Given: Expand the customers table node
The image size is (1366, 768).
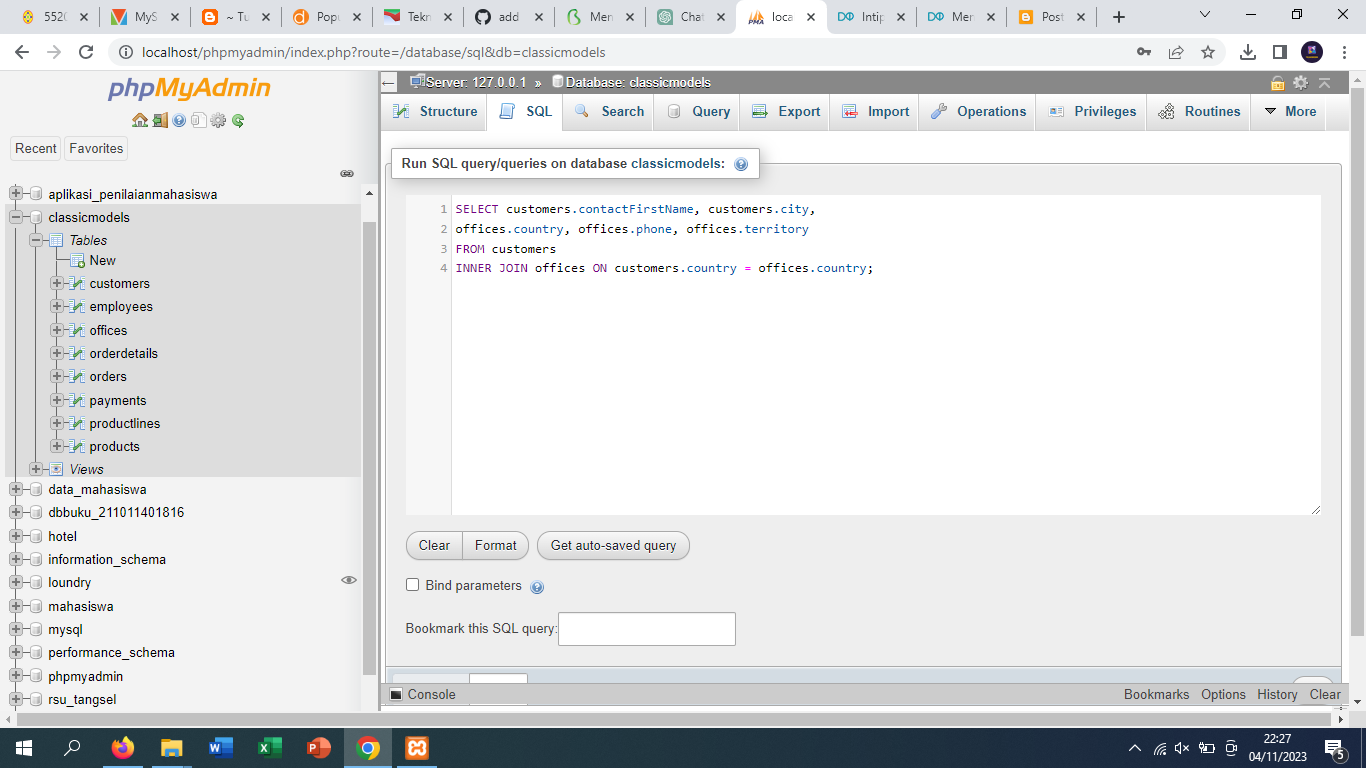Looking at the screenshot, I should (57, 284).
